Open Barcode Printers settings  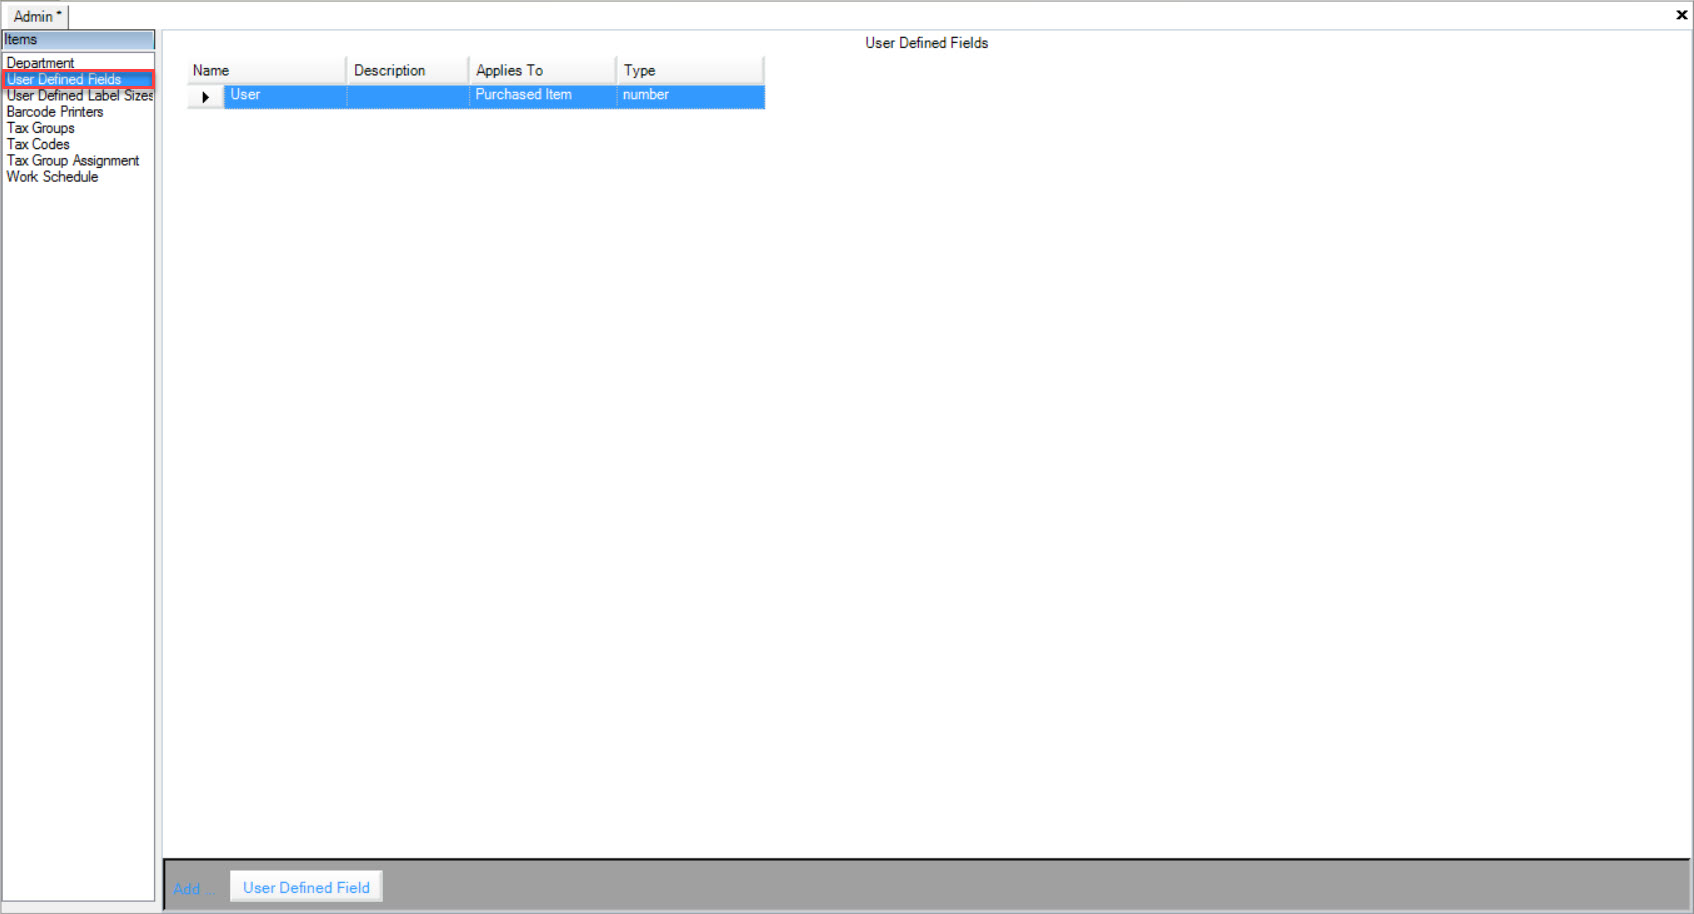(x=55, y=112)
